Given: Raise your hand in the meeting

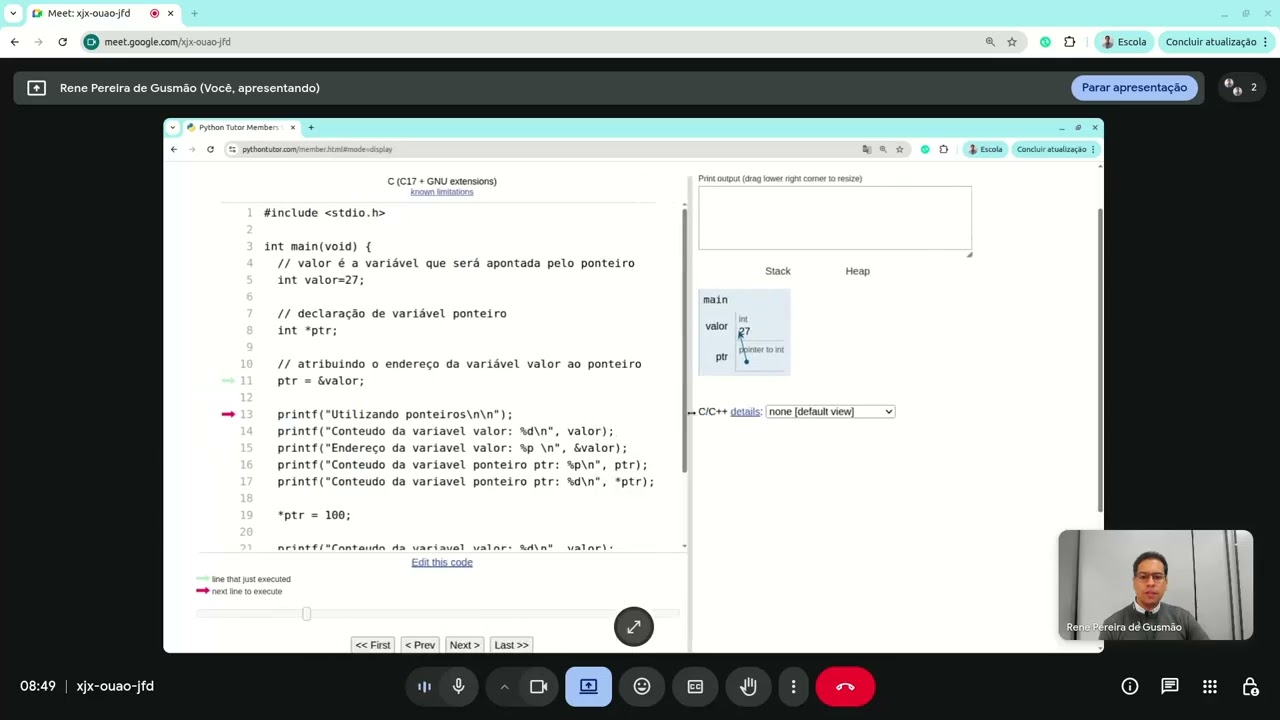Looking at the screenshot, I should (748, 686).
